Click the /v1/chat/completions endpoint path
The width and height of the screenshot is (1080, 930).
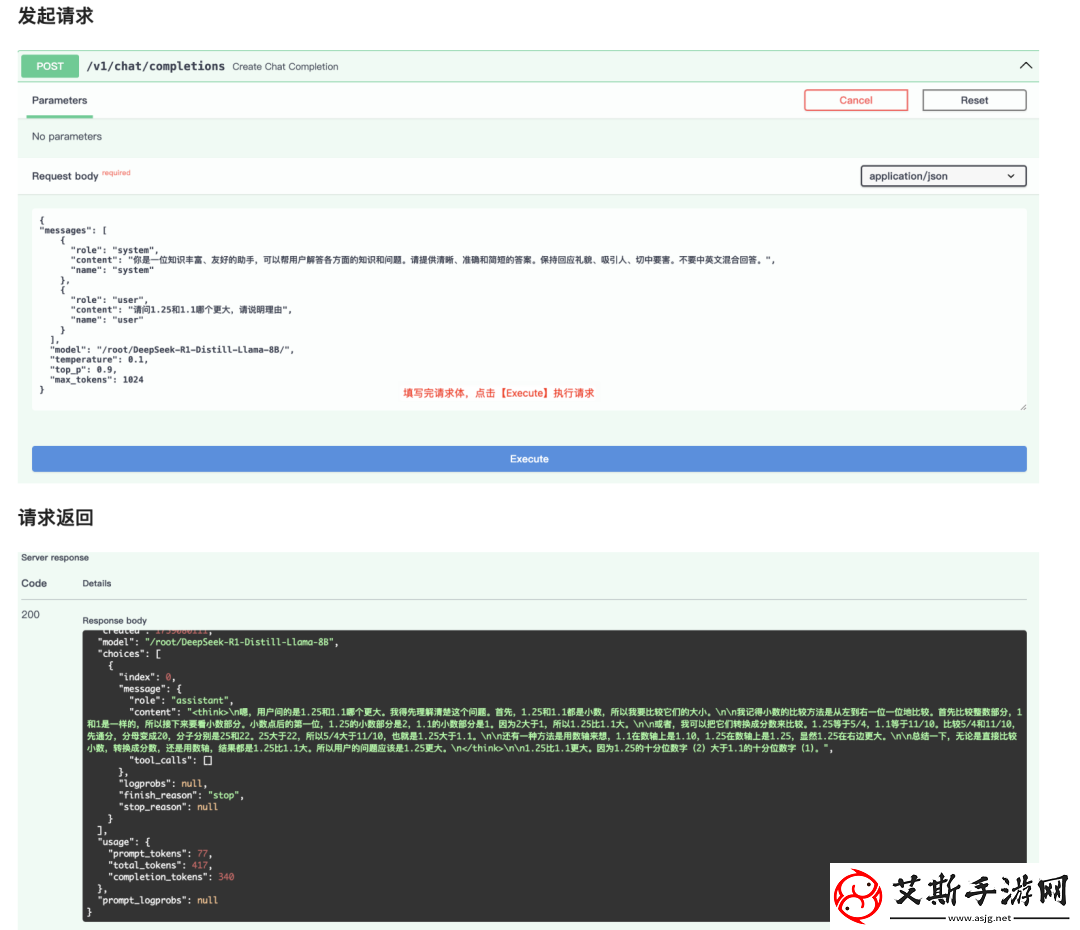[x=156, y=66]
